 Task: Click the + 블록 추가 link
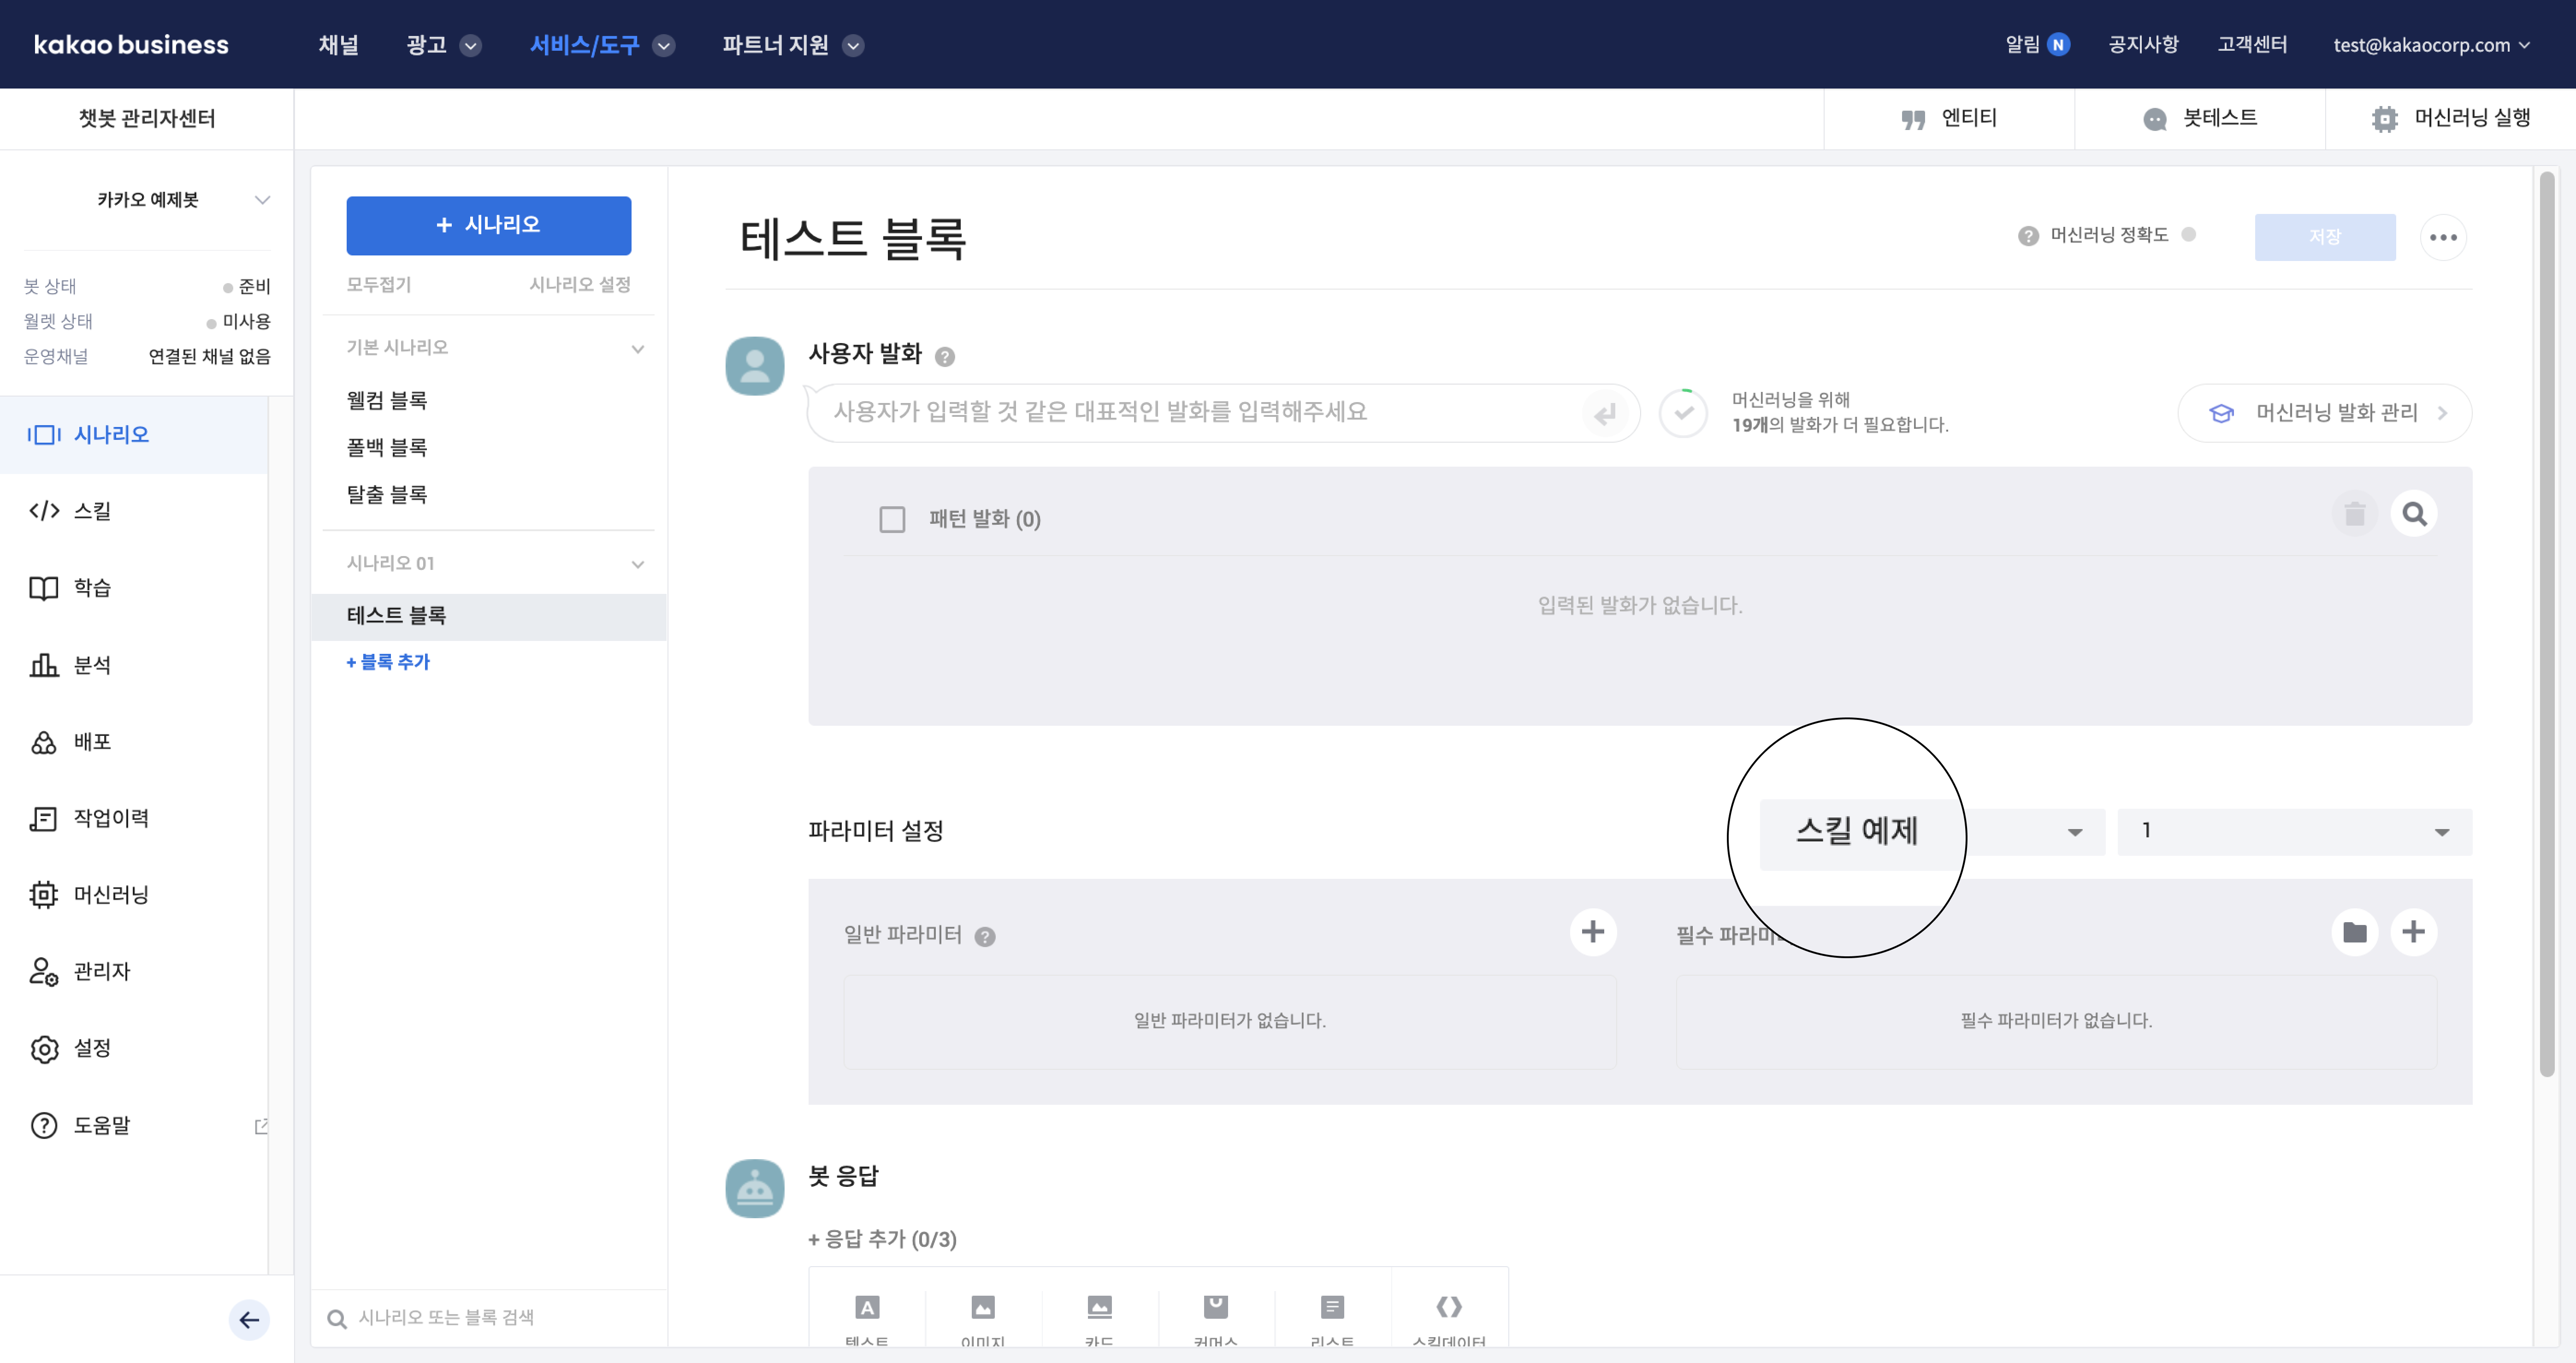tap(387, 662)
